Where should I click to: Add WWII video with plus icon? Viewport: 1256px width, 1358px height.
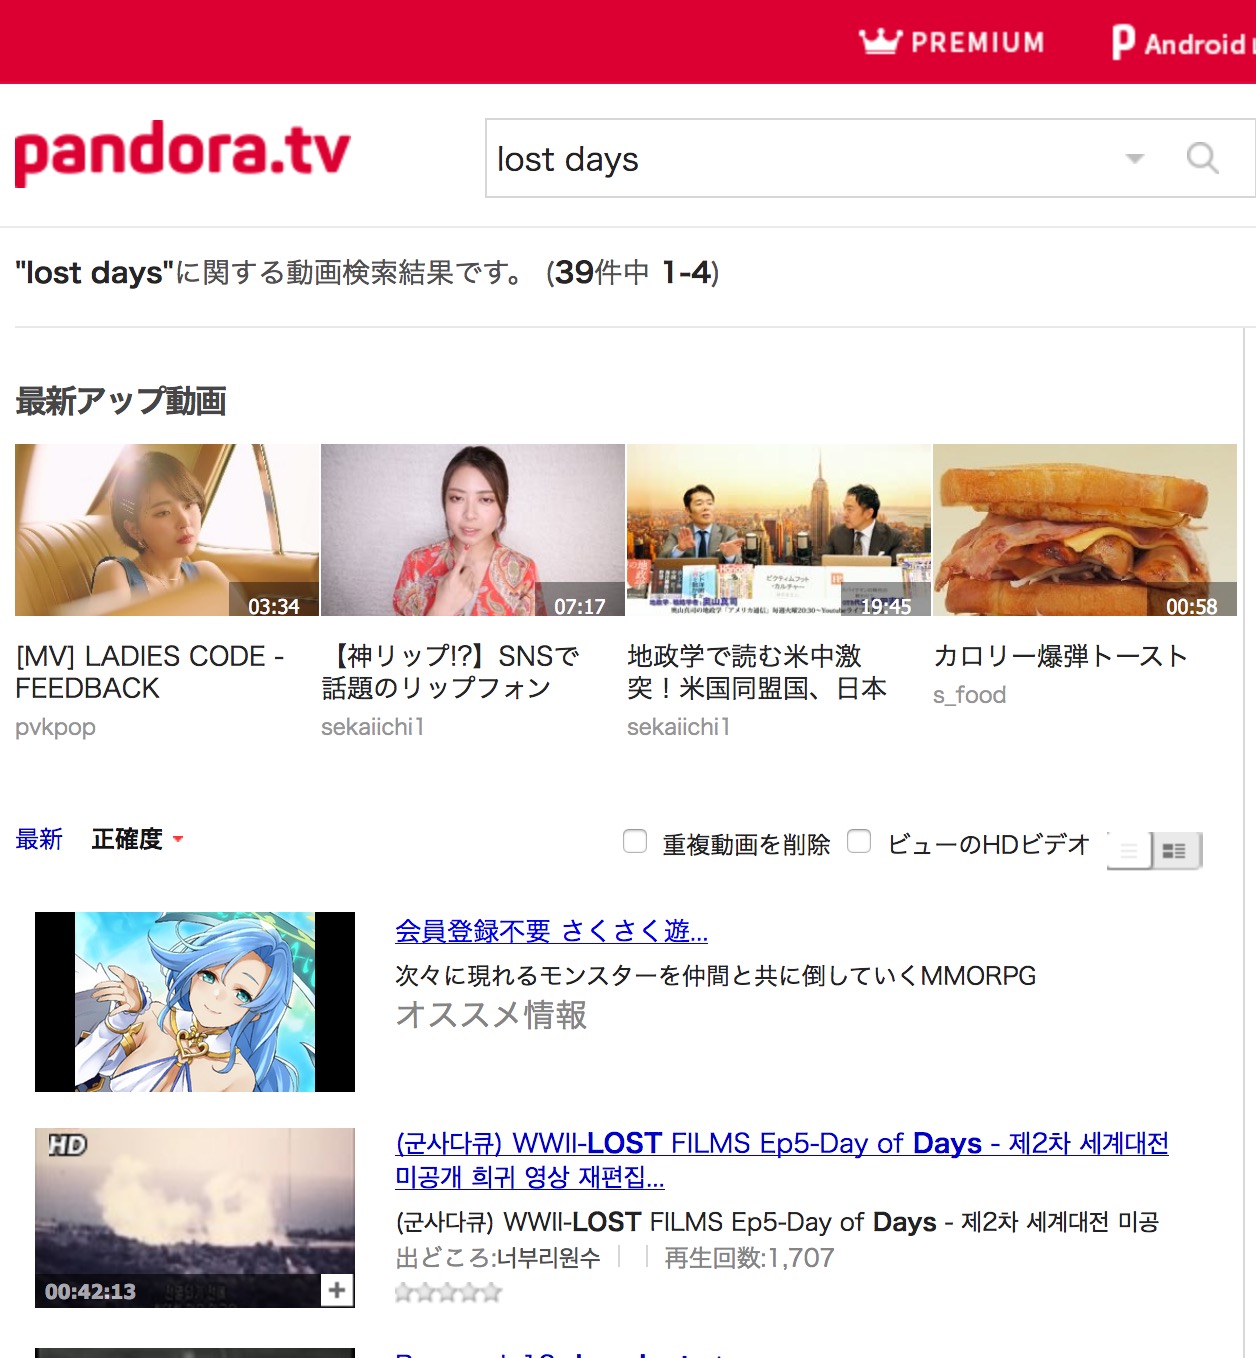337,1290
